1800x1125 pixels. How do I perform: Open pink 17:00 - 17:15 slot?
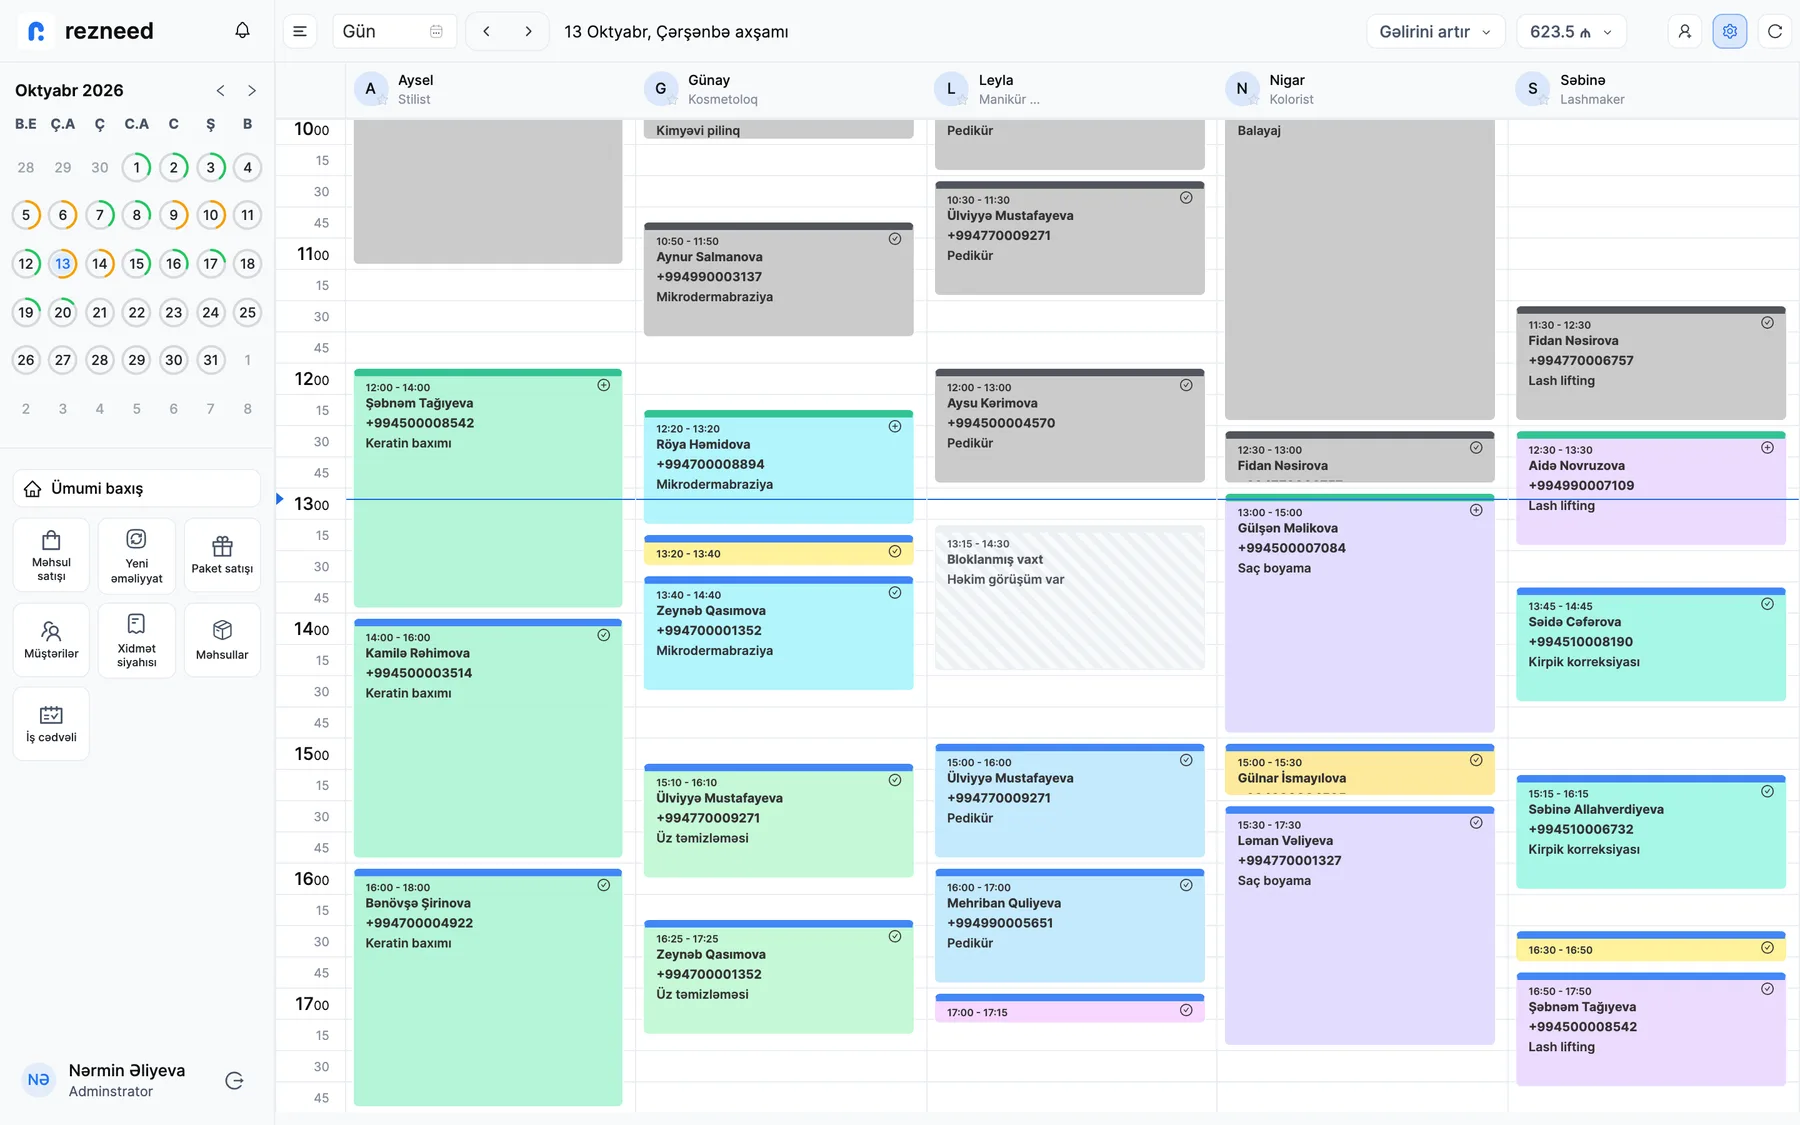pos(1070,1009)
